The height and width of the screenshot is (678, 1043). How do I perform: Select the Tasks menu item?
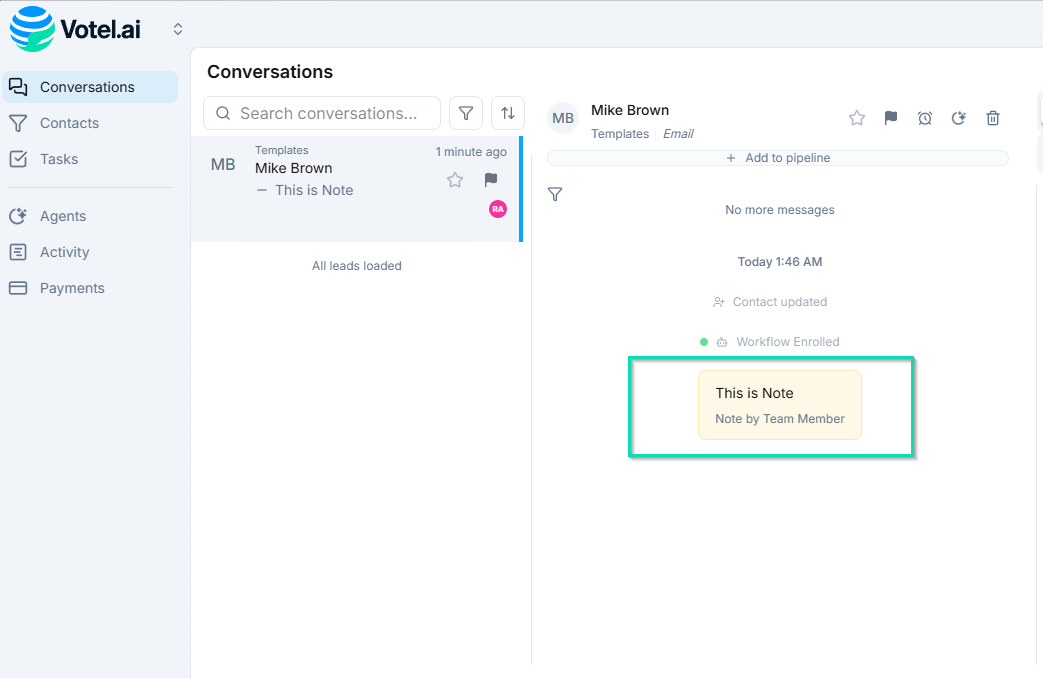coord(60,159)
